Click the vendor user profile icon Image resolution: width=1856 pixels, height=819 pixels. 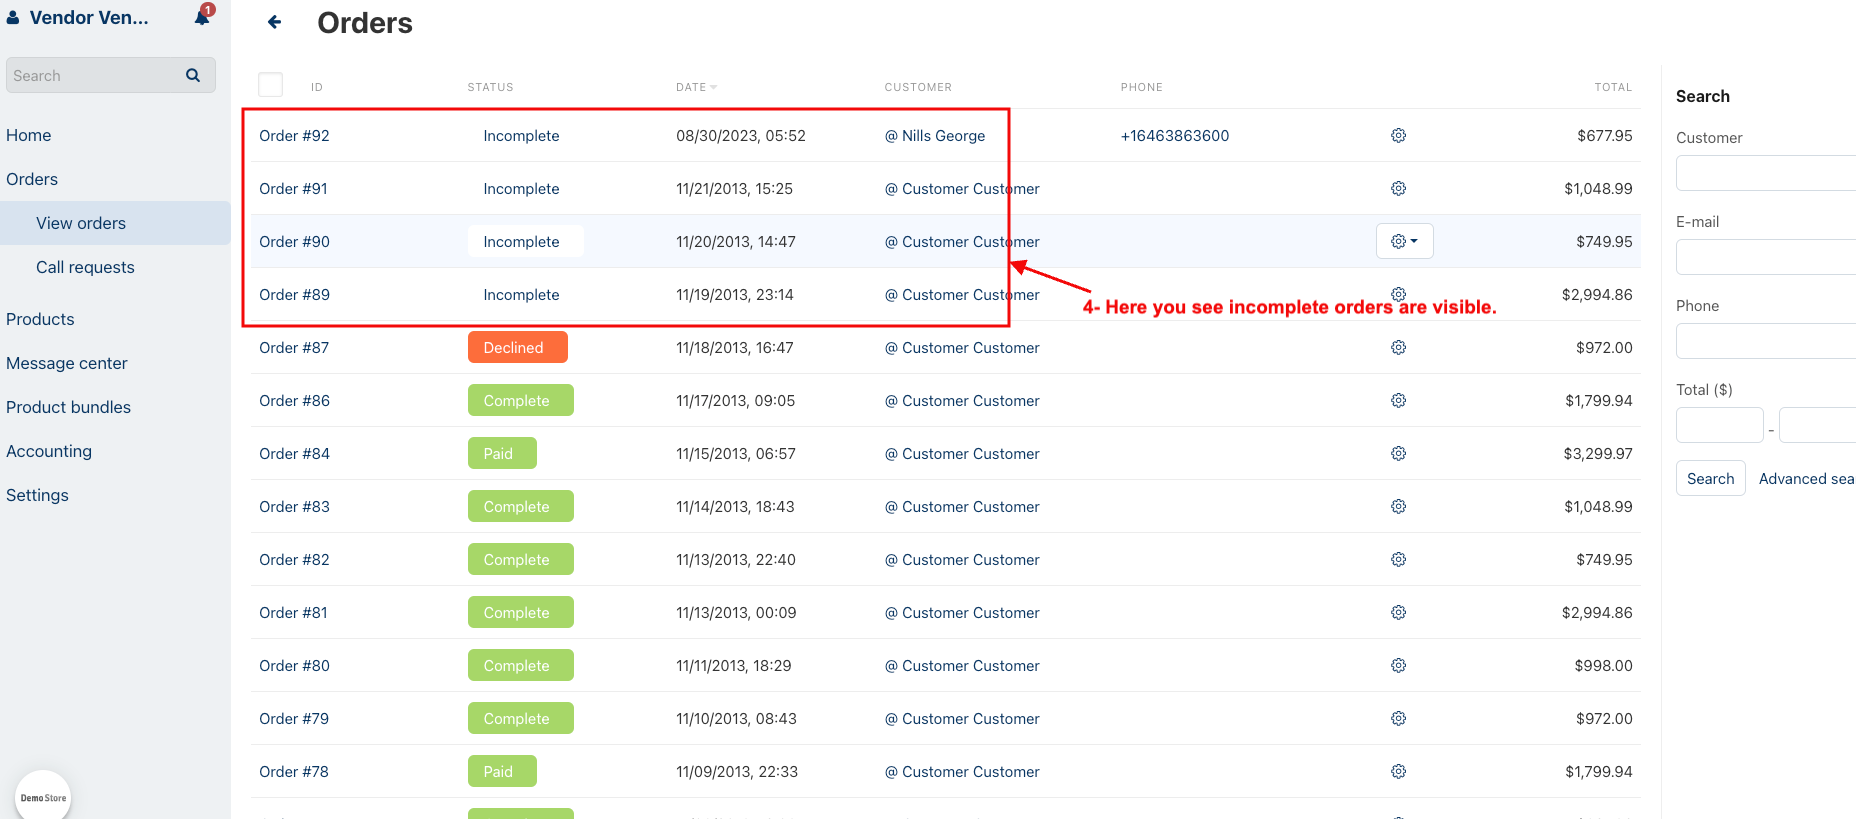coord(13,18)
